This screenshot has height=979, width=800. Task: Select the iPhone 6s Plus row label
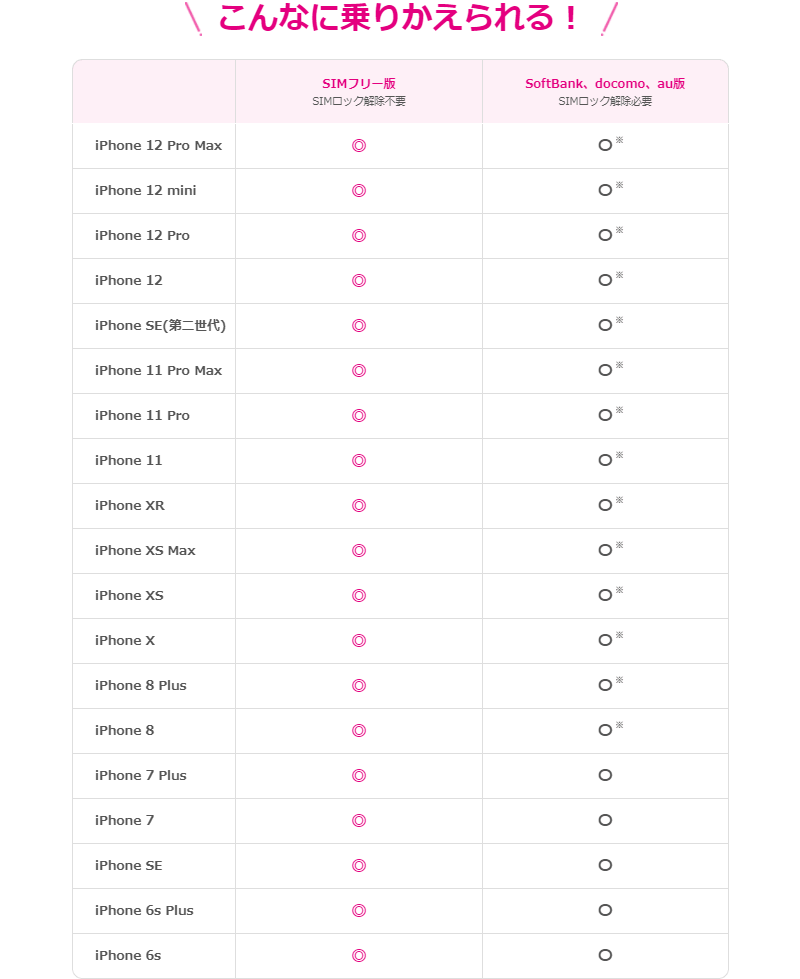144,910
